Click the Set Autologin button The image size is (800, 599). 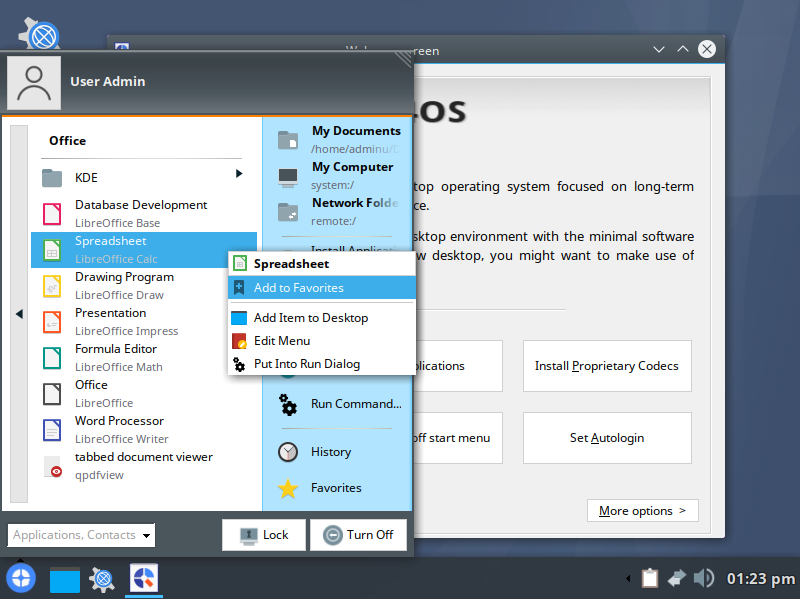[607, 438]
